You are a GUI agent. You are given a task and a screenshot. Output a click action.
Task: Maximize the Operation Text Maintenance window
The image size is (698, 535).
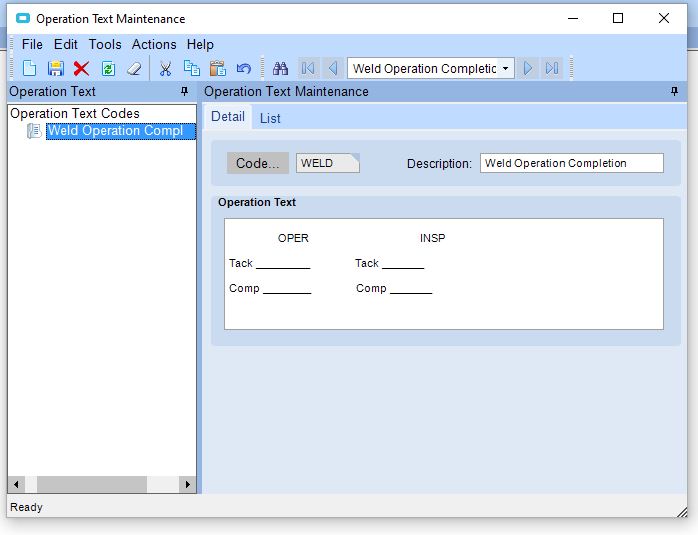(618, 18)
